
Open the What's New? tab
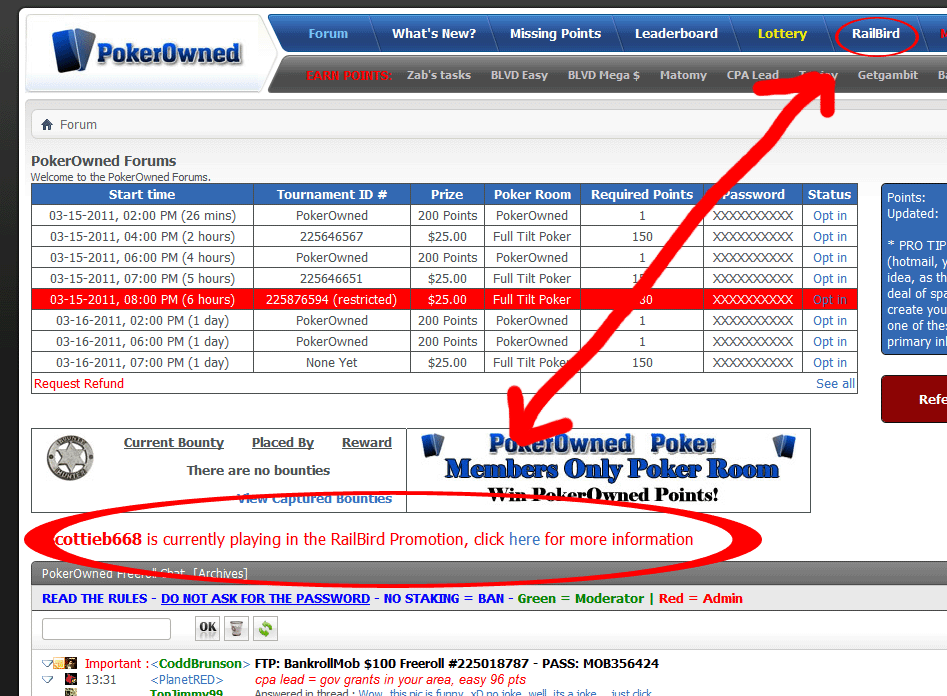click(x=434, y=34)
